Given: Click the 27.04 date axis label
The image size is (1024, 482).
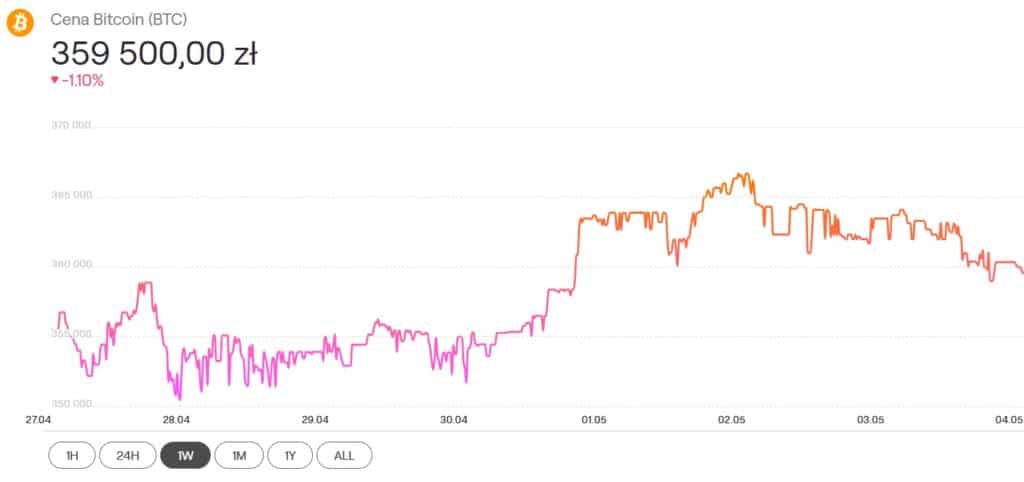Looking at the screenshot, I should [39, 419].
